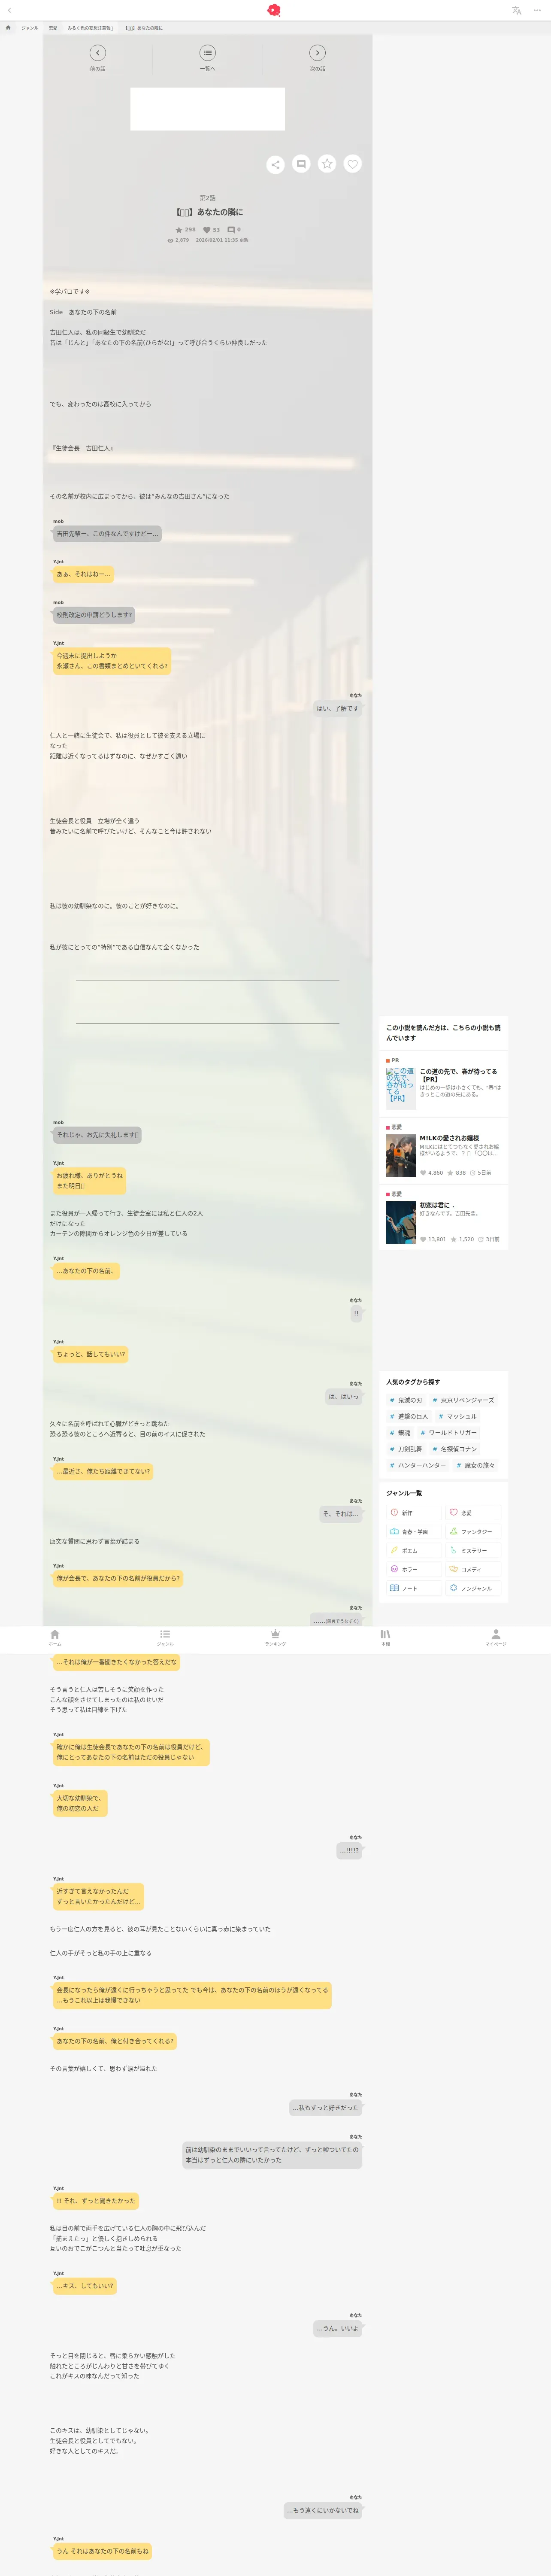Go back using the top-left arrow

[9, 10]
